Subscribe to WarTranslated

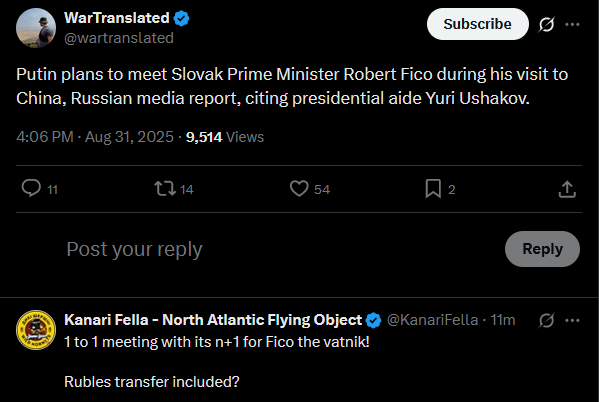click(x=478, y=24)
